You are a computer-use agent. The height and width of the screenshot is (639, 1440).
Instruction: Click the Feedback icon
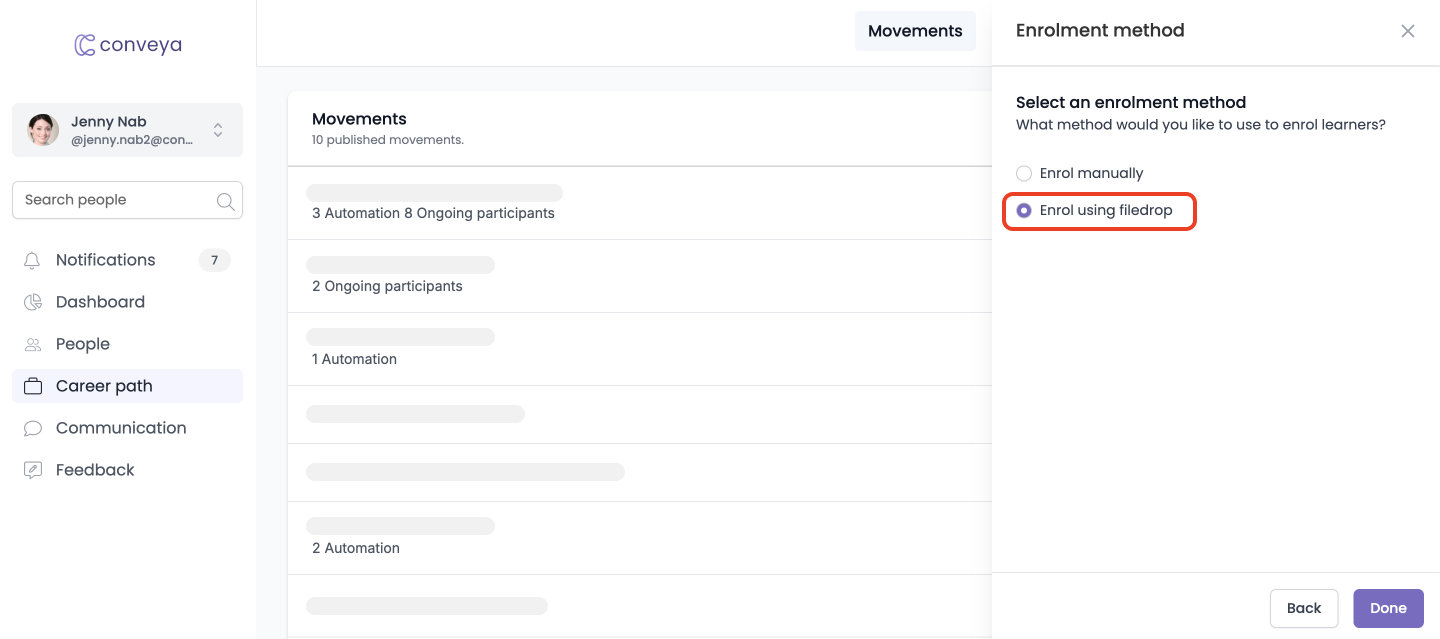tap(33, 470)
